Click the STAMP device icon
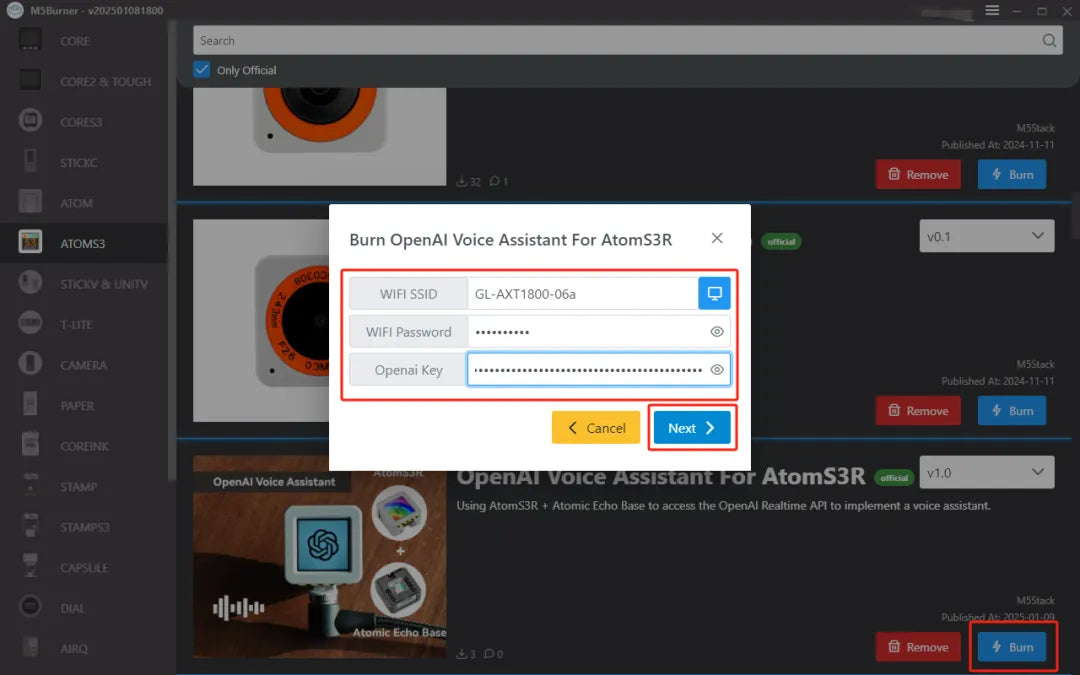This screenshot has height=675, width=1080. [30, 486]
